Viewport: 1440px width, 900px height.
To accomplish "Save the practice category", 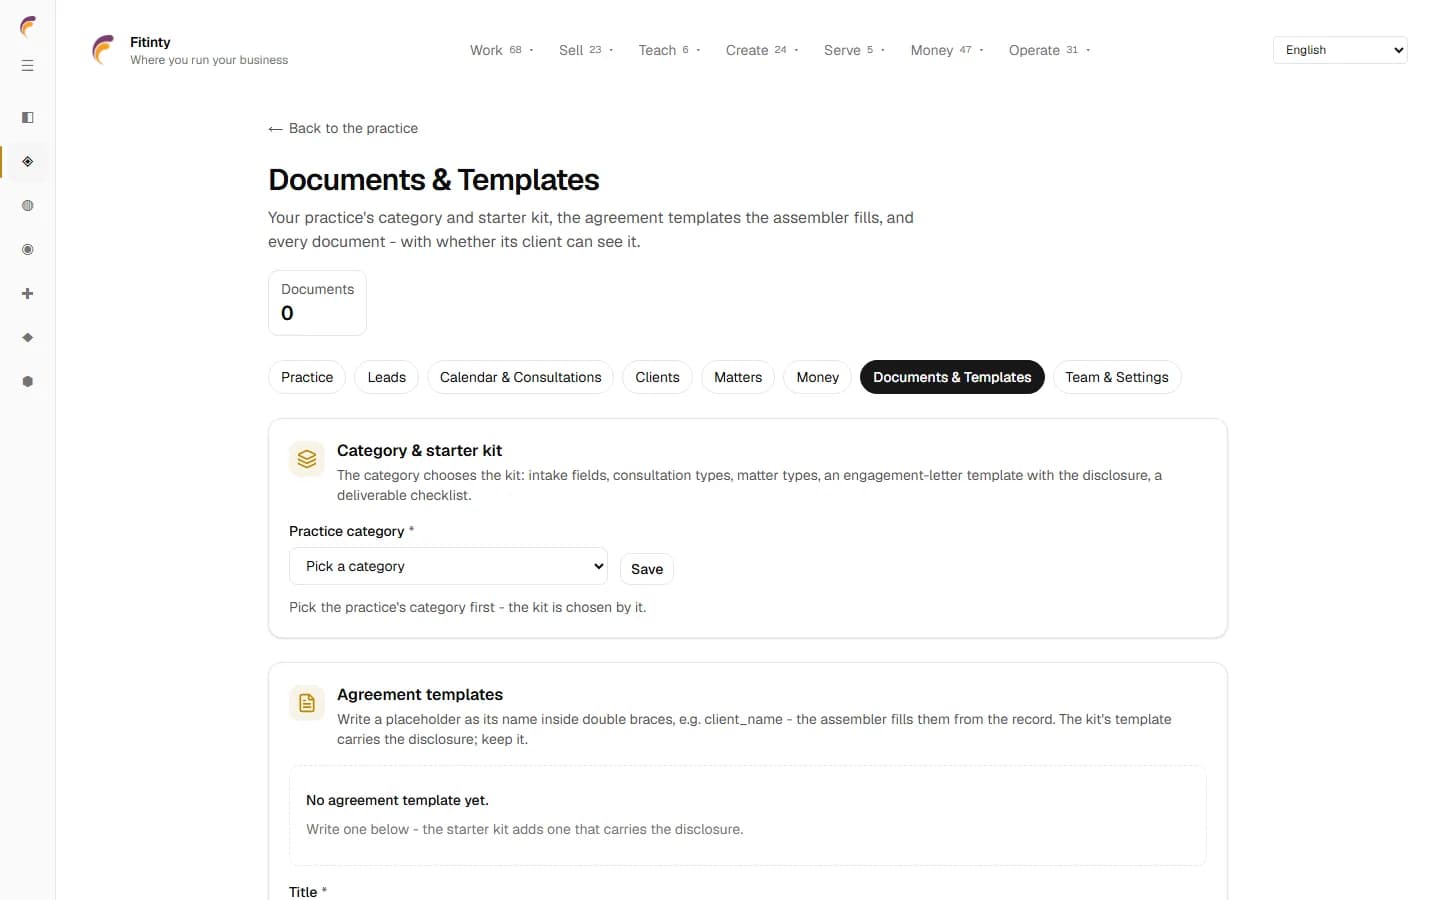I will 647,569.
